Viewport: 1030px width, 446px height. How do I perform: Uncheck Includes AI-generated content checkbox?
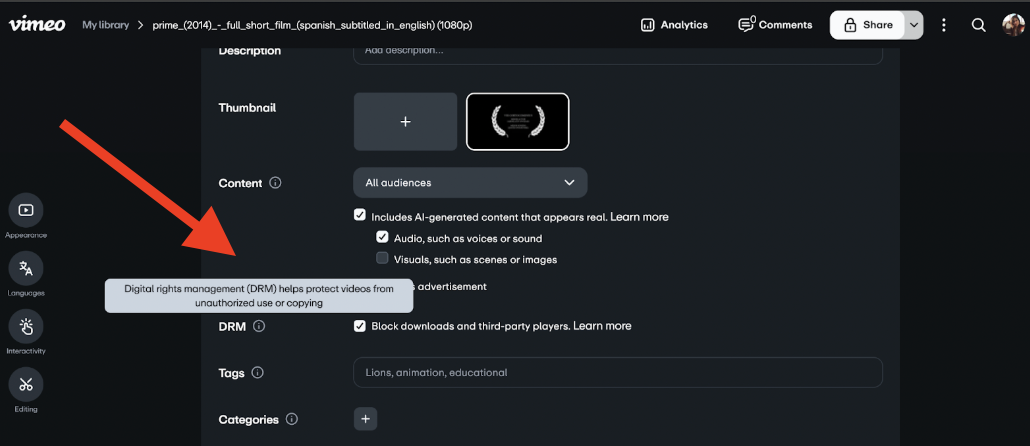pos(360,215)
